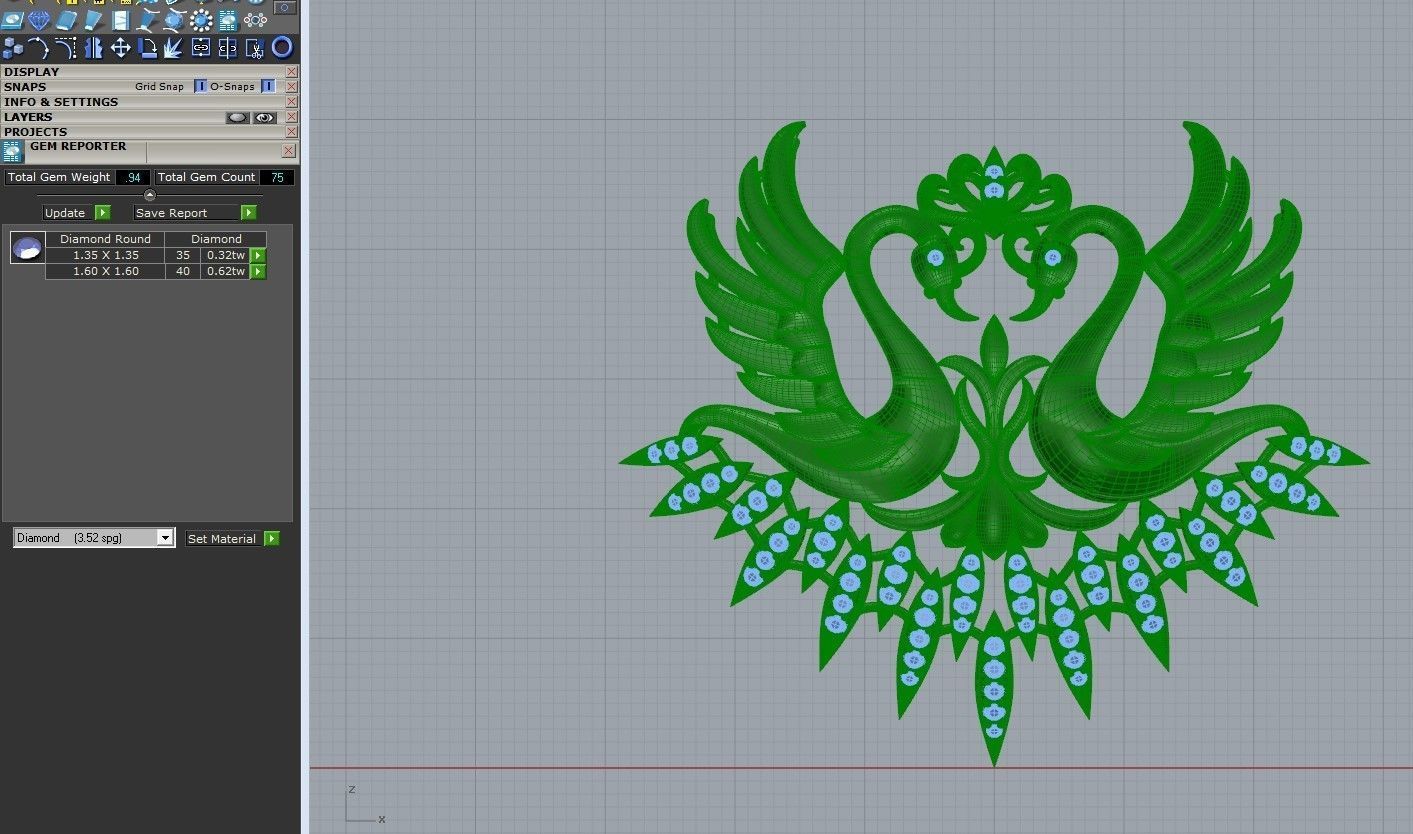Click the Total Gem Count label
Image resolution: width=1413 pixels, height=834 pixels.
point(207,177)
